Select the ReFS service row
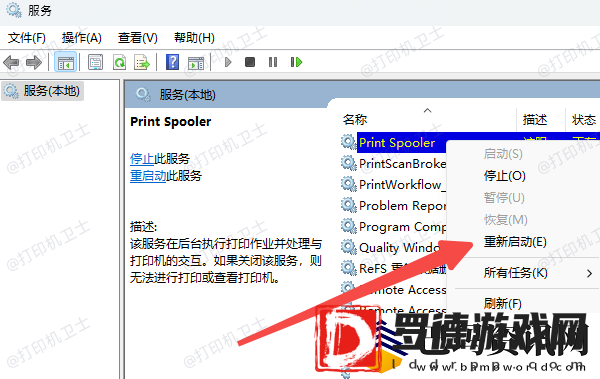Image resolution: width=600 pixels, height=379 pixels. point(402,268)
